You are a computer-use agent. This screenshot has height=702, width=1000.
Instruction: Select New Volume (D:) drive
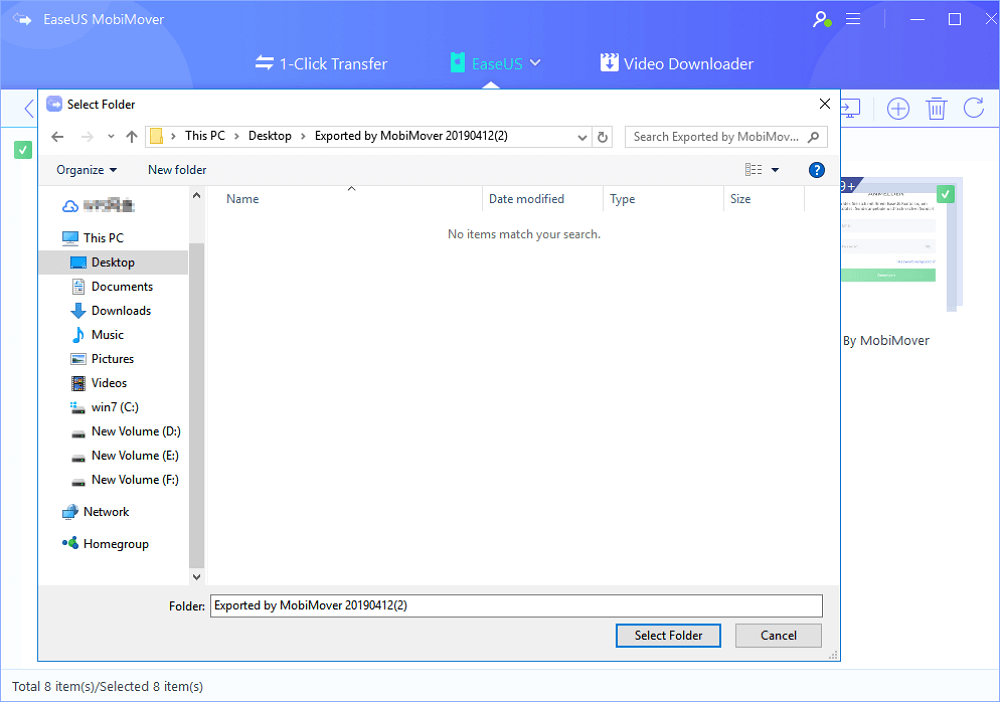click(x=126, y=432)
